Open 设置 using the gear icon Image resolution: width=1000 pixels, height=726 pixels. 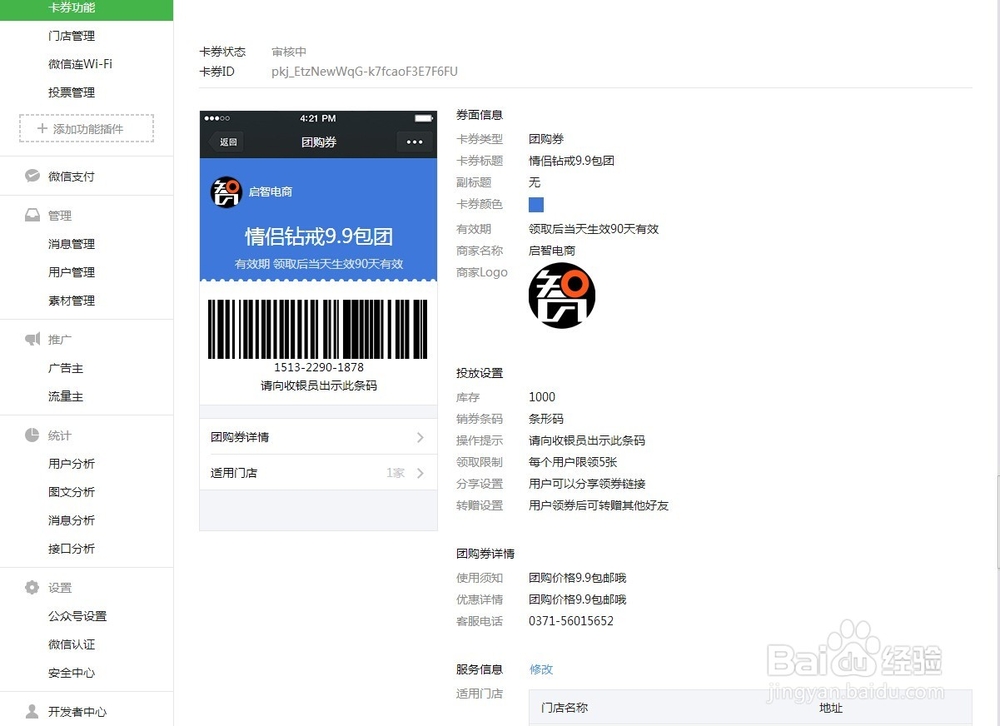(32, 588)
